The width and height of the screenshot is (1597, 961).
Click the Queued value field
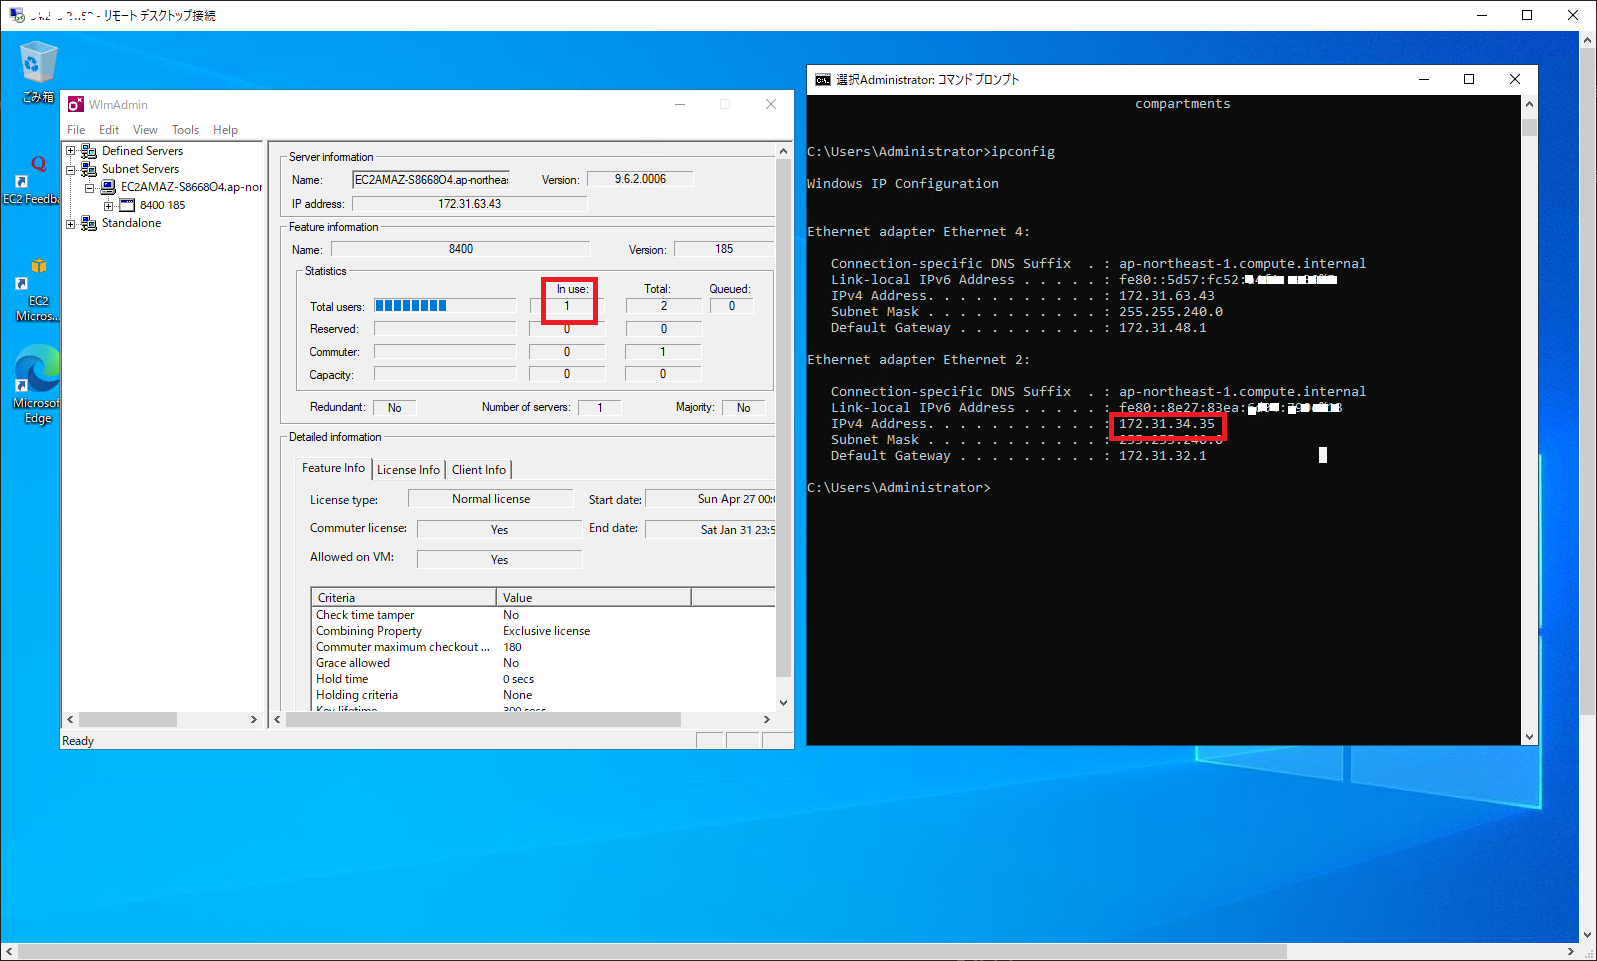tap(732, 306)
